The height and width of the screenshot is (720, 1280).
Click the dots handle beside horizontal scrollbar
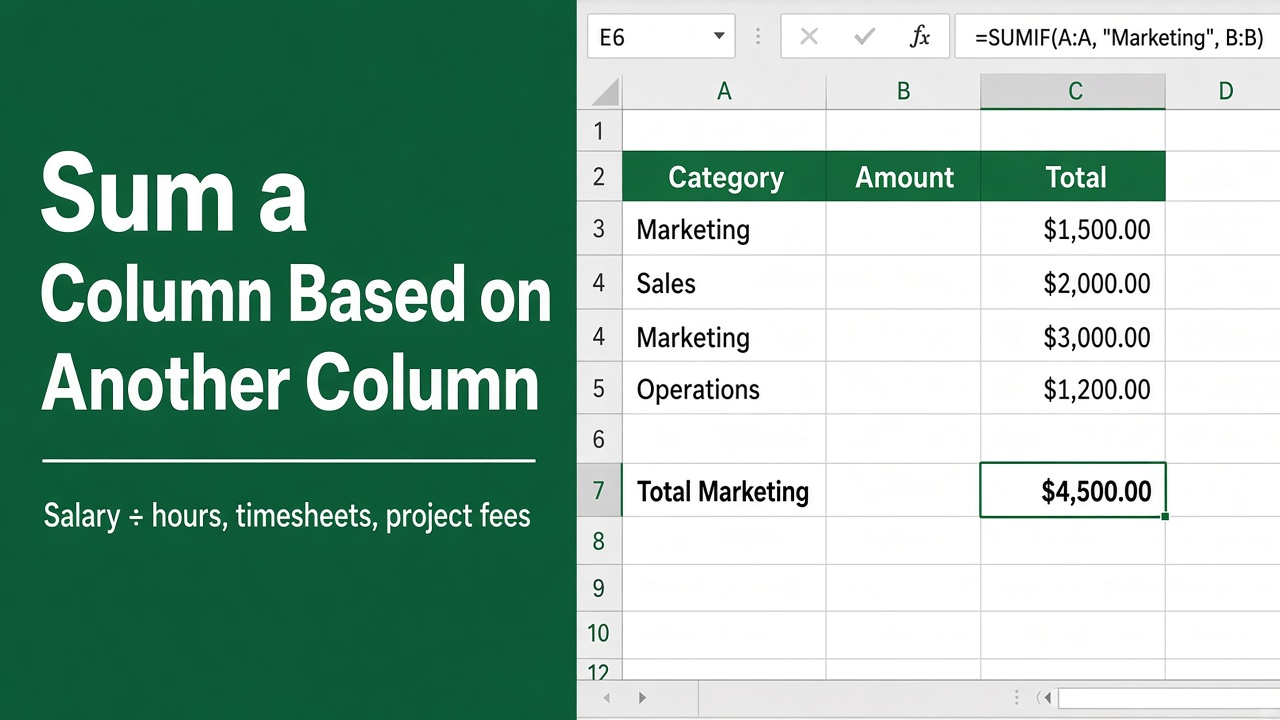pos(1017,697)
